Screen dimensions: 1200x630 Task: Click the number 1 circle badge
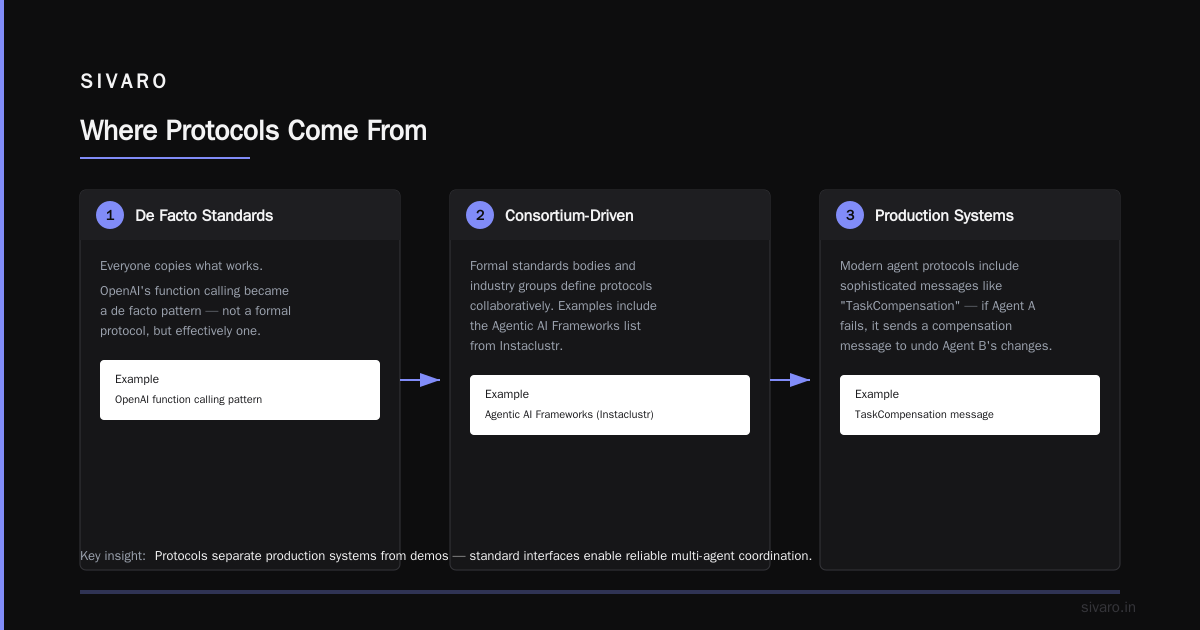pos(110,215)
